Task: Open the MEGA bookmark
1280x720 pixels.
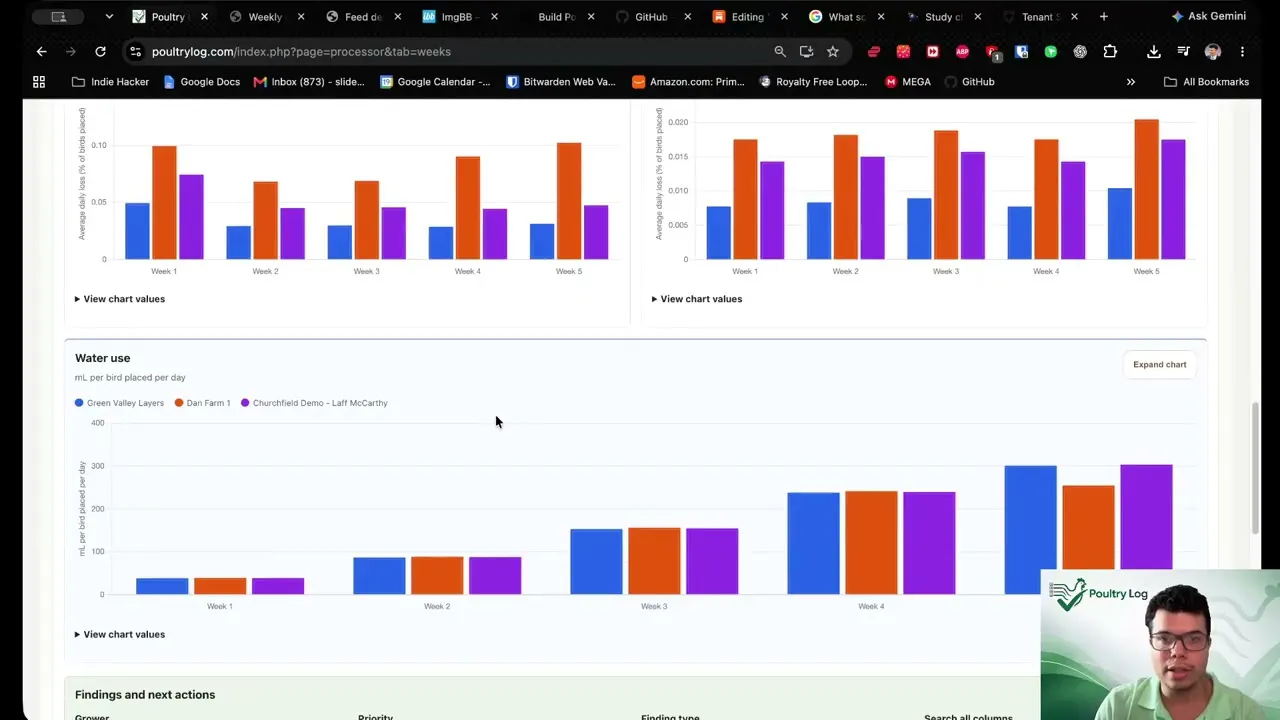Action: (908, 82)
